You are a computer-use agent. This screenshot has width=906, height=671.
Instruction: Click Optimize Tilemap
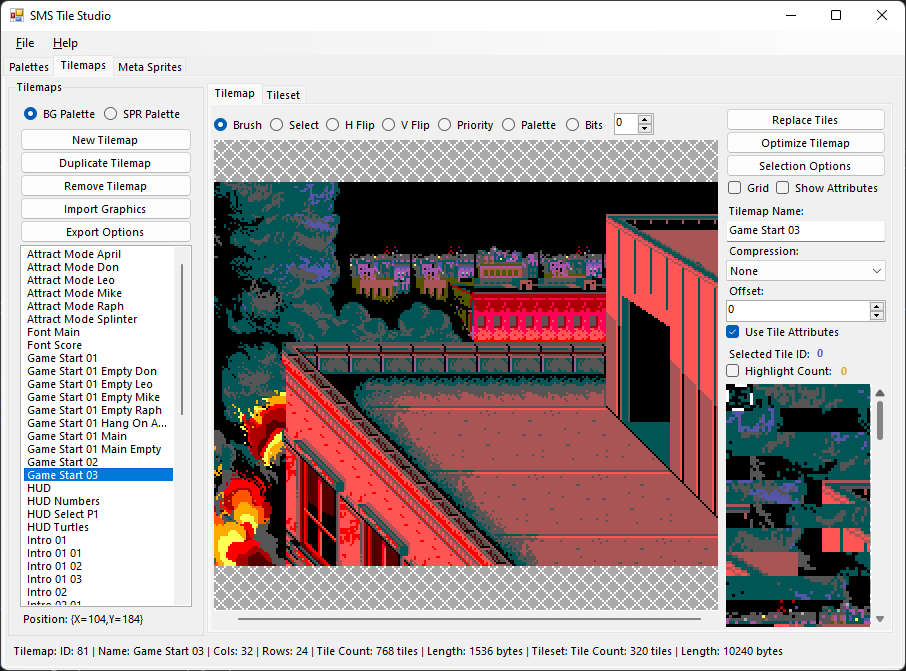click(805, 143)
